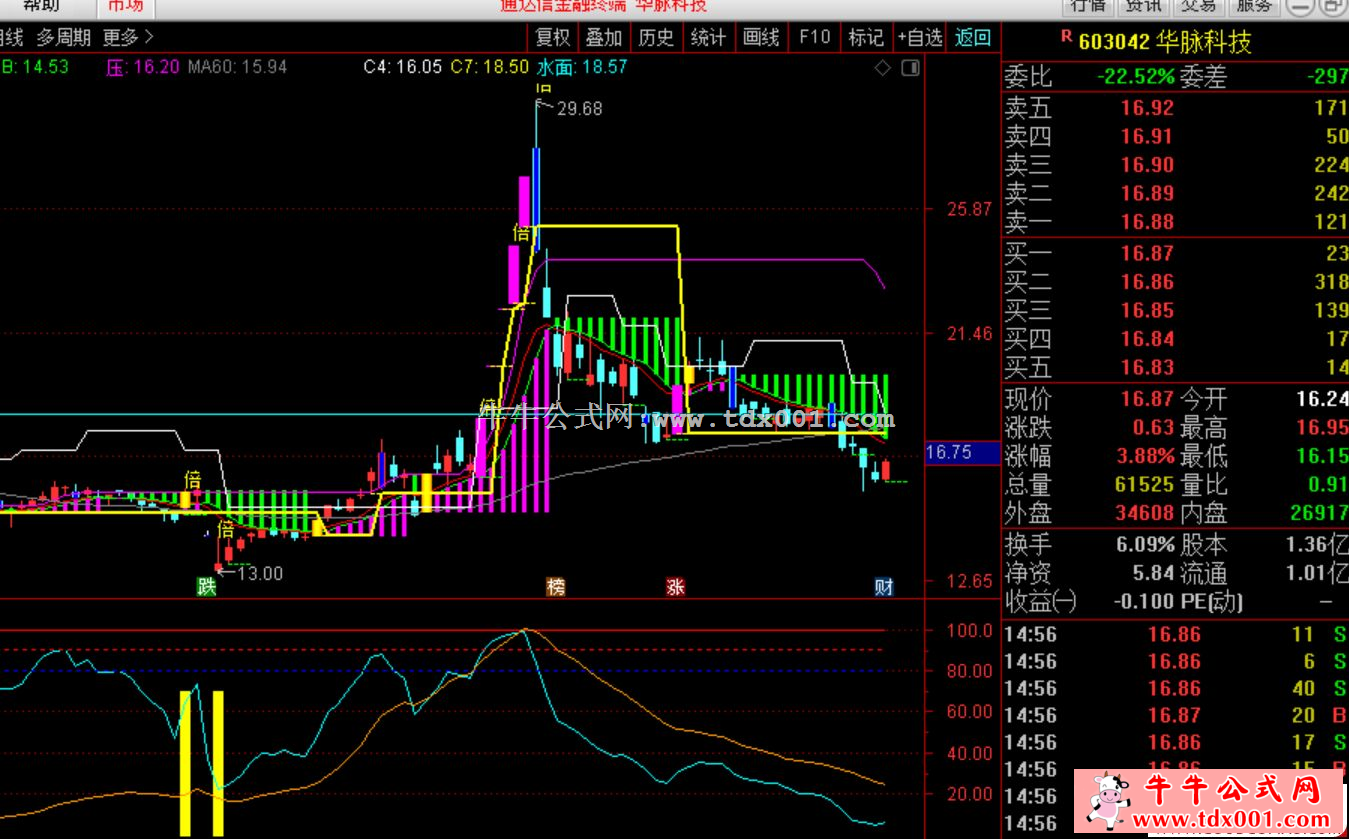
Task: Click the 涨幅 value 3.88%
Action: tap(1146, 457)
